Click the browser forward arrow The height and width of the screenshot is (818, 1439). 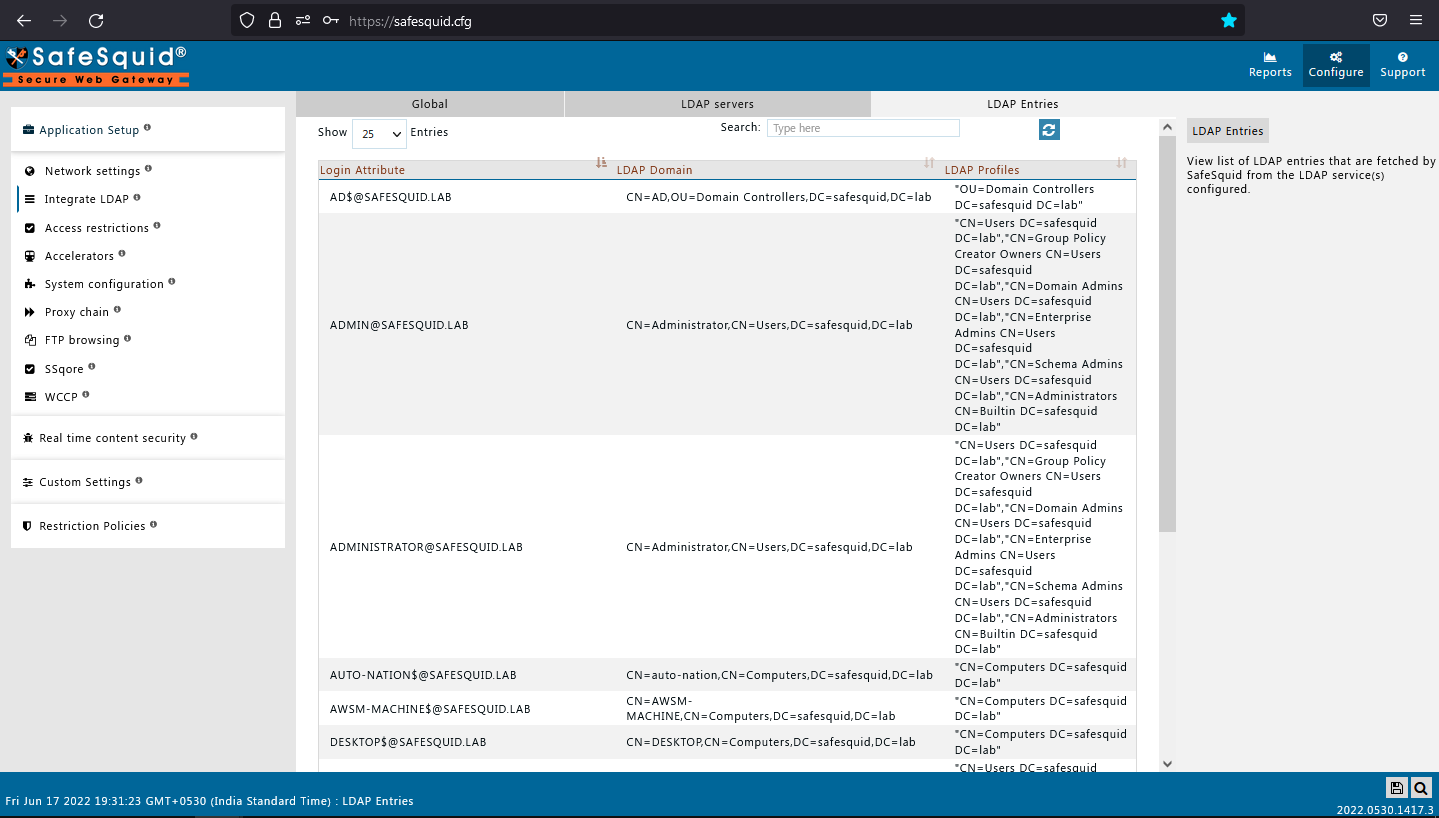pyautogui.click(x=60, y=20)
